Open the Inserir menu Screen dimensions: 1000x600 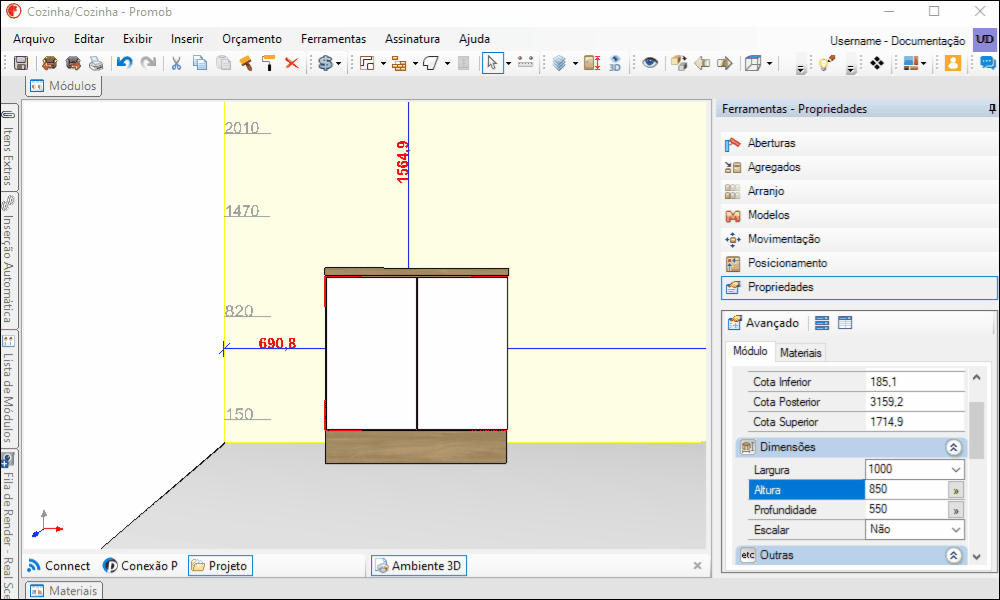pos(187,39)
